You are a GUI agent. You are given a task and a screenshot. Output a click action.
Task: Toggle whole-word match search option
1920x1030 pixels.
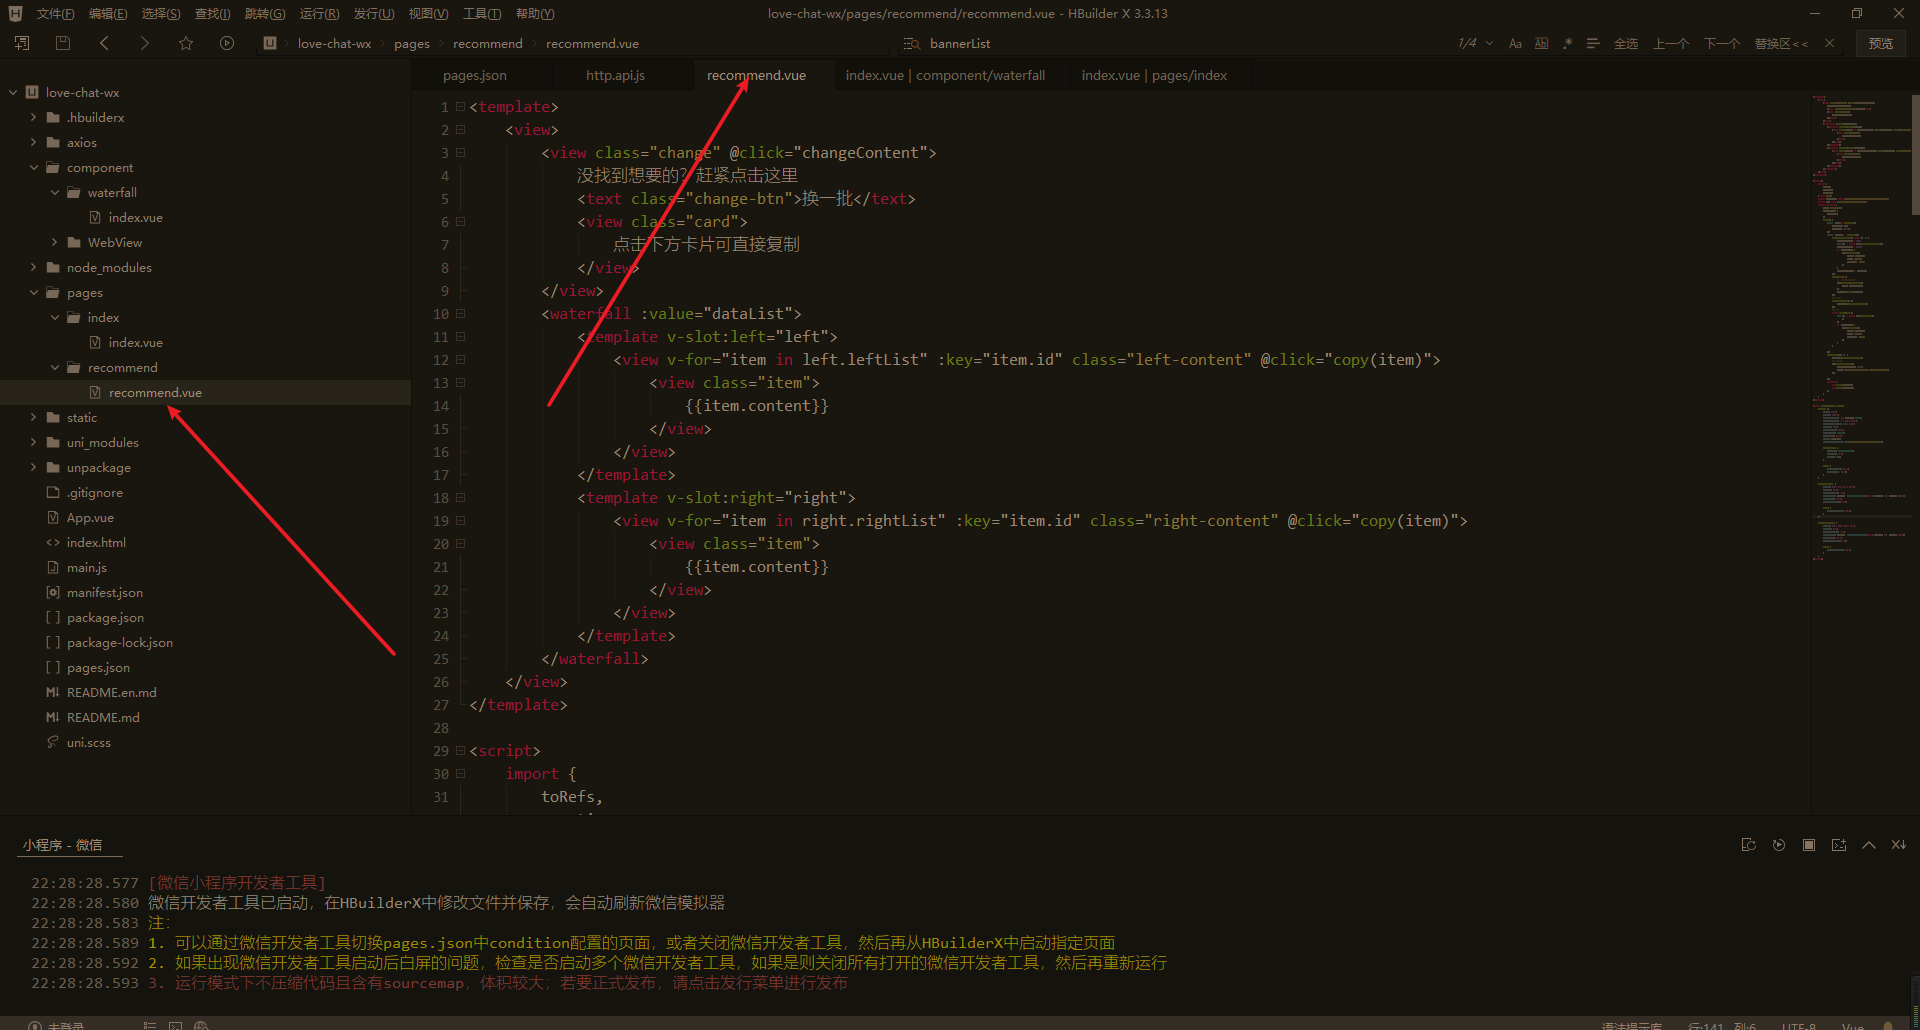coord(1541,43)
